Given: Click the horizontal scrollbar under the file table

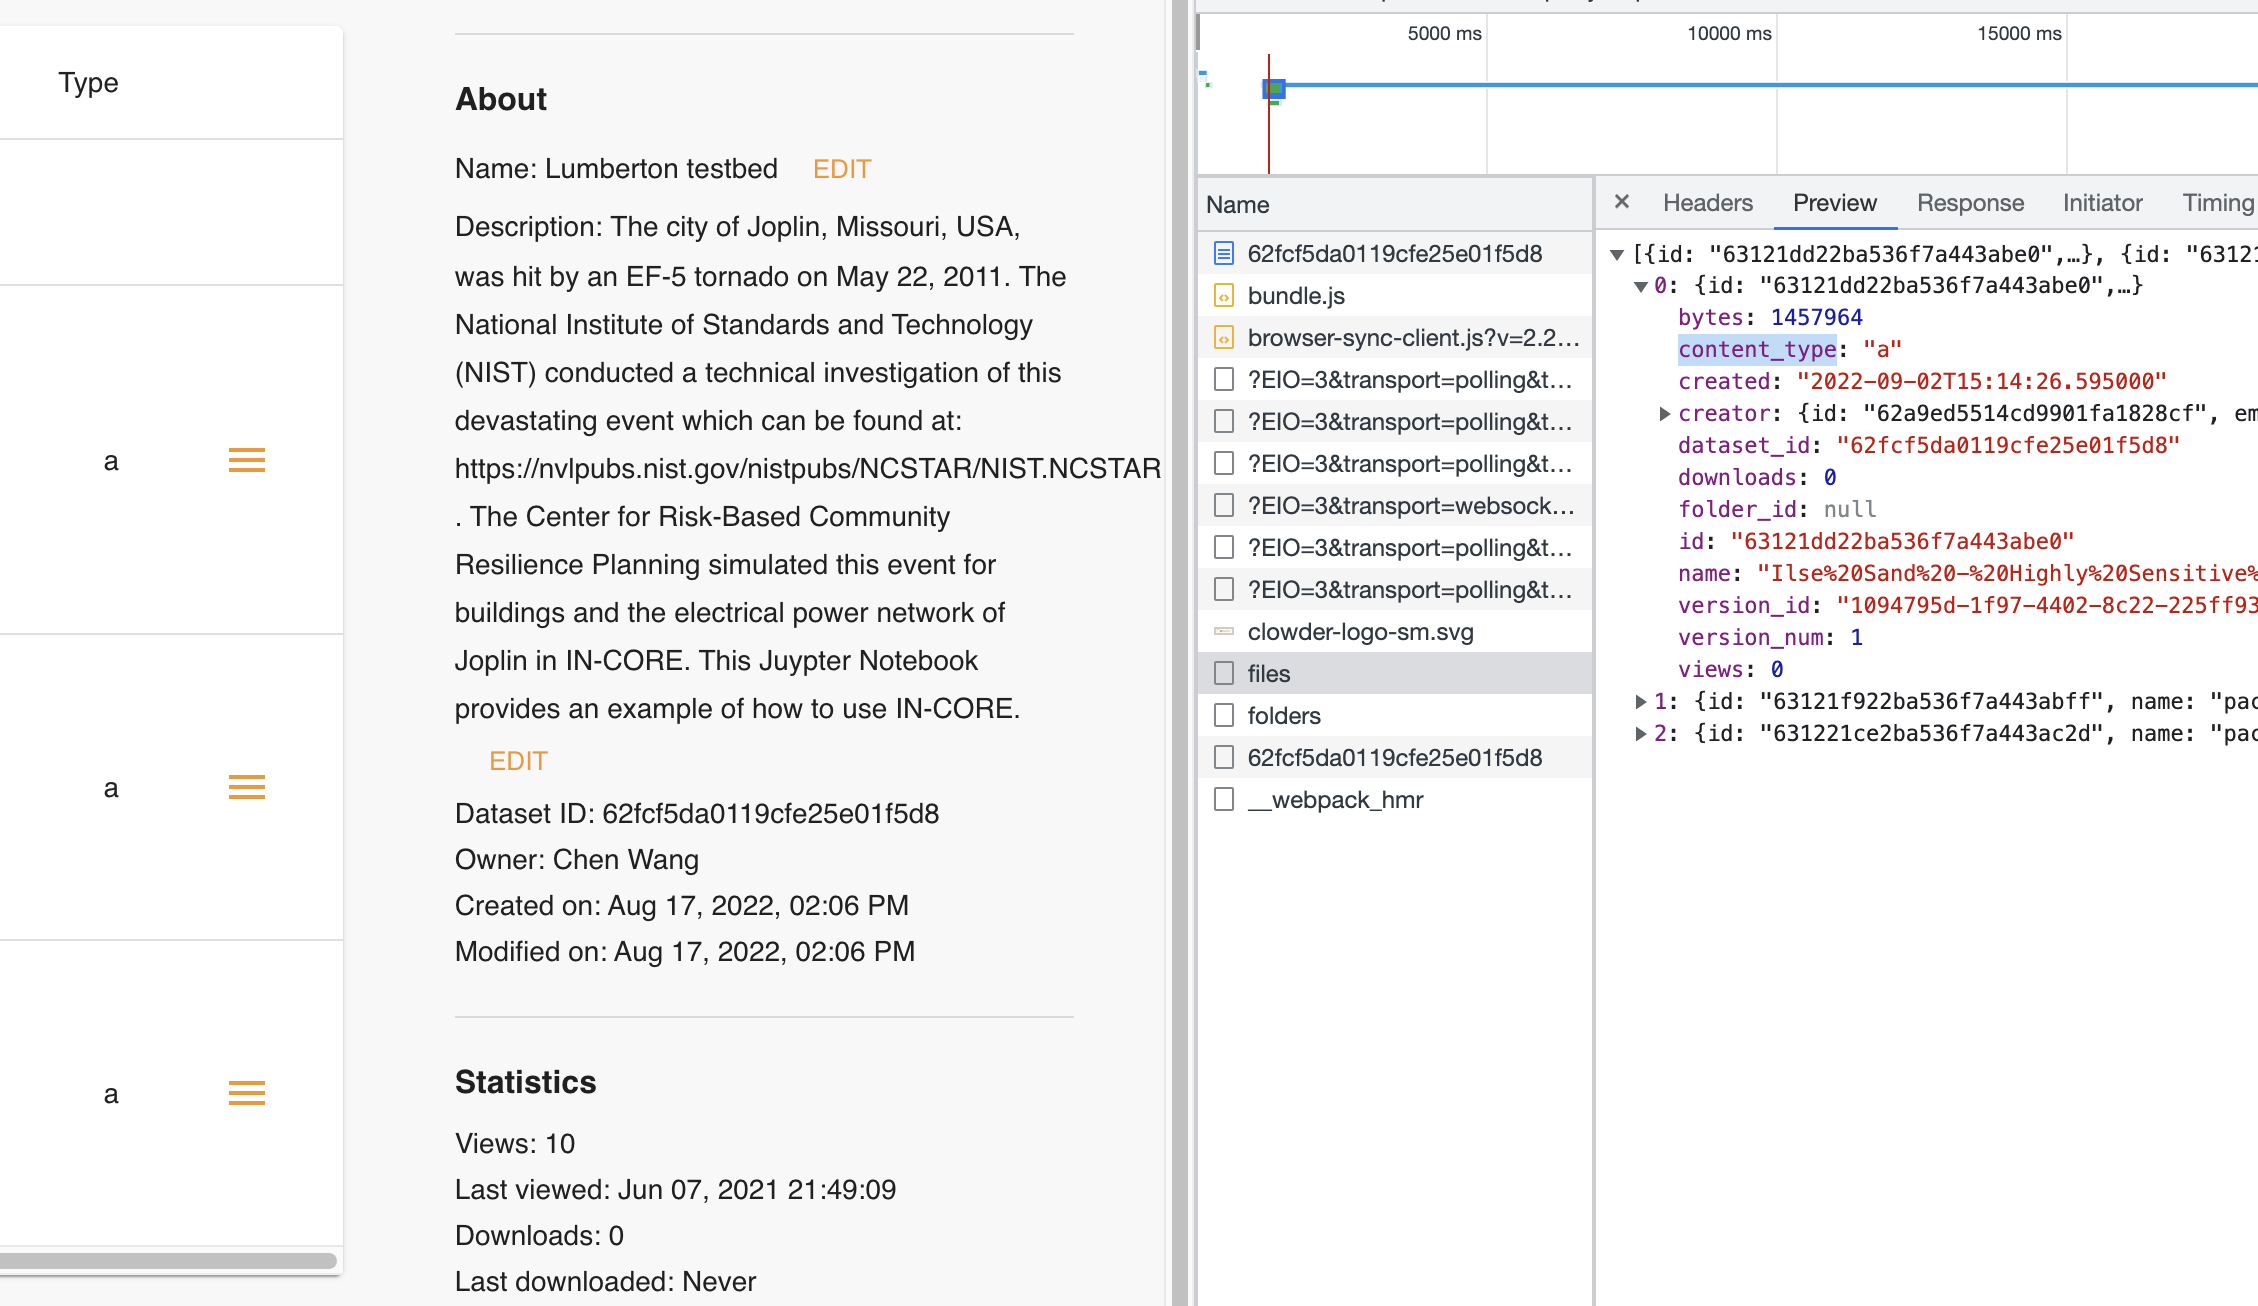Looking at the screenshot, I should click(x=168, y=1261).
